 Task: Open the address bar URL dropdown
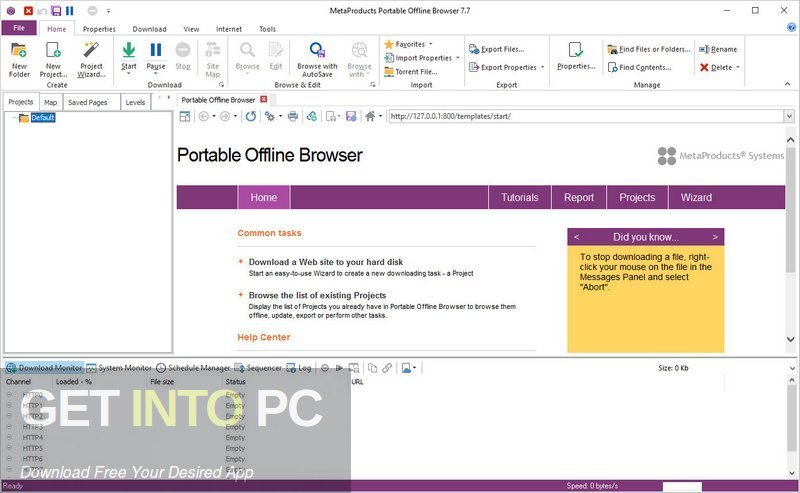pyautogui.click(x=789, y=116)
